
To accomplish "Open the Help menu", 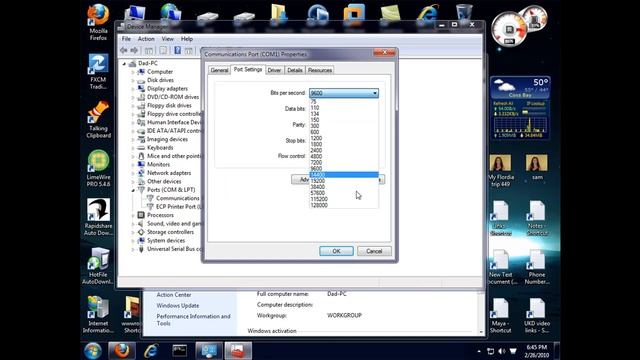I will [187, 39].
